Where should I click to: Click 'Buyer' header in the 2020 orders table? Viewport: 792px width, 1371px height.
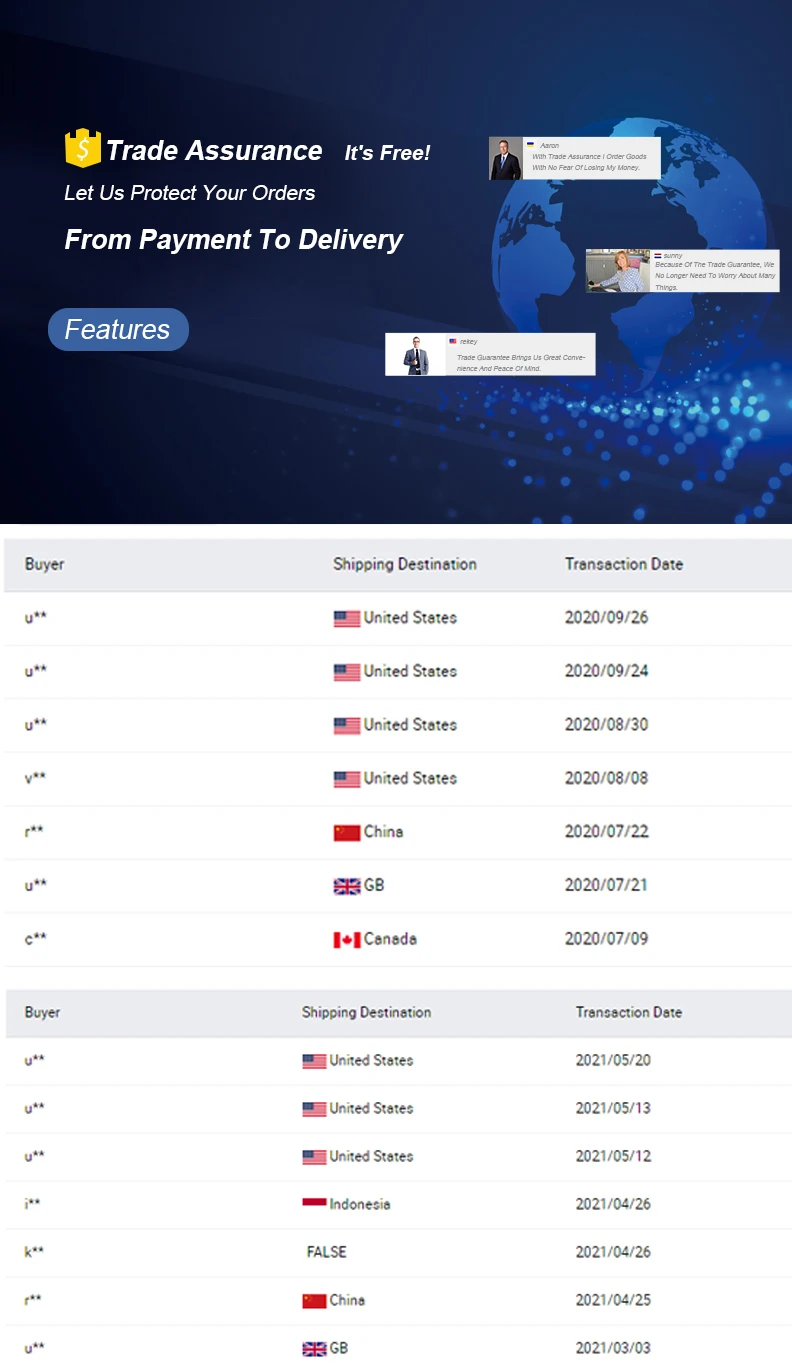coord(45,564)
